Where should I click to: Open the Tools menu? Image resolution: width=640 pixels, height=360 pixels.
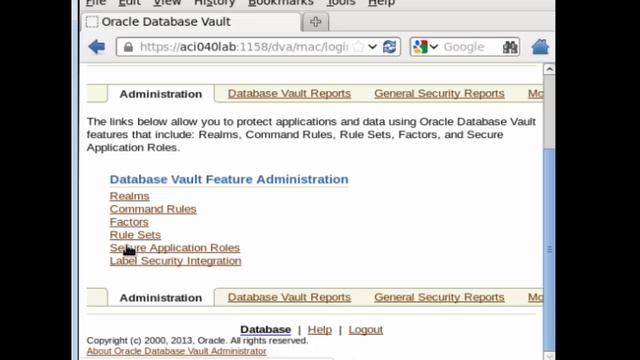pos(341,3)
